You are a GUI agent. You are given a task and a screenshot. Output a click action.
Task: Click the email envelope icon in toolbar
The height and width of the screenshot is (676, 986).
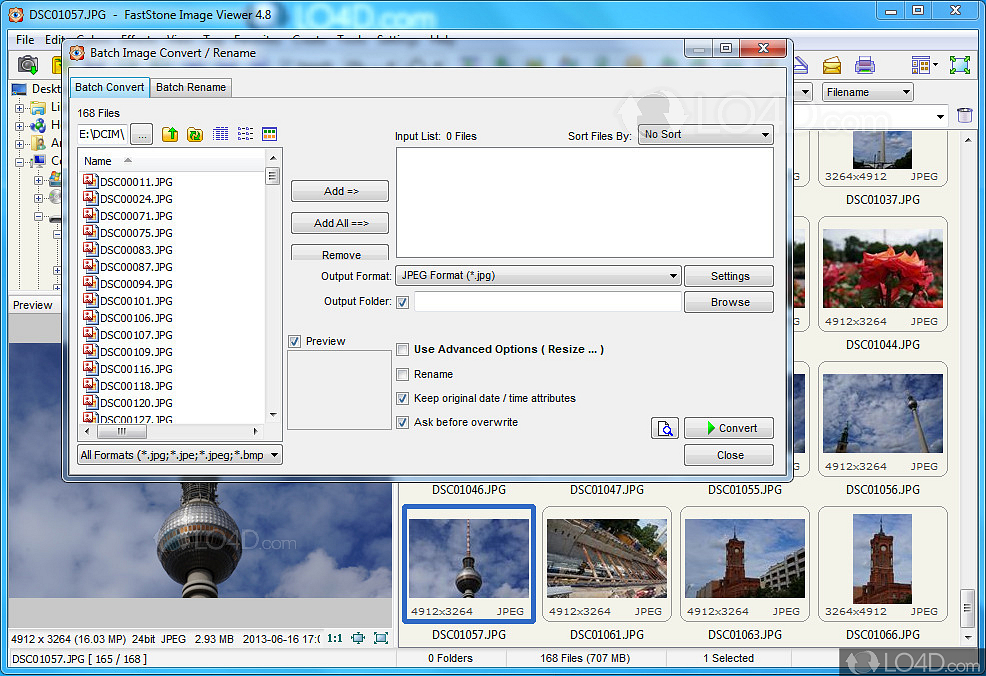(x=832, y=66)
